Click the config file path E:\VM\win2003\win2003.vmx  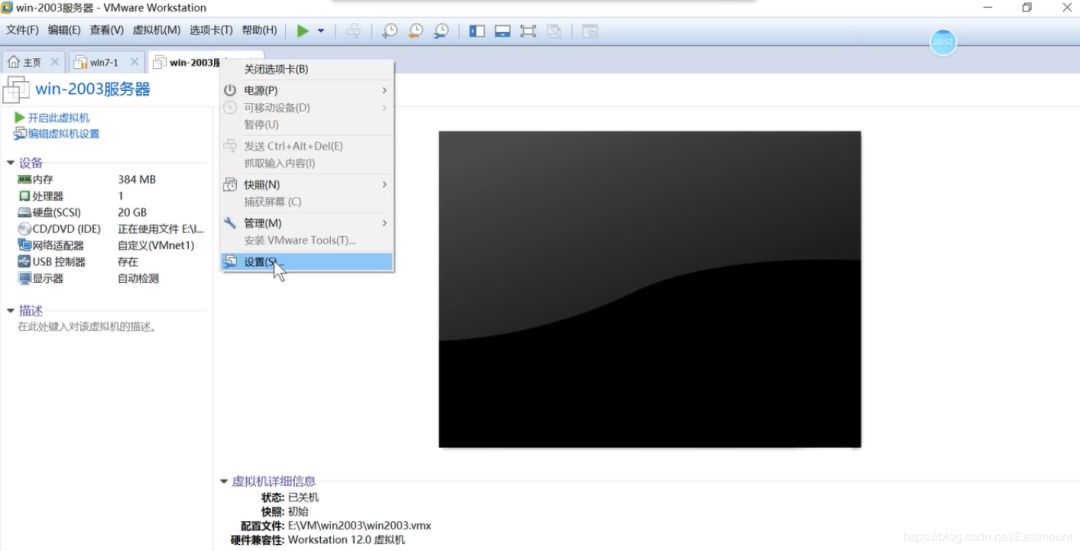360,526
